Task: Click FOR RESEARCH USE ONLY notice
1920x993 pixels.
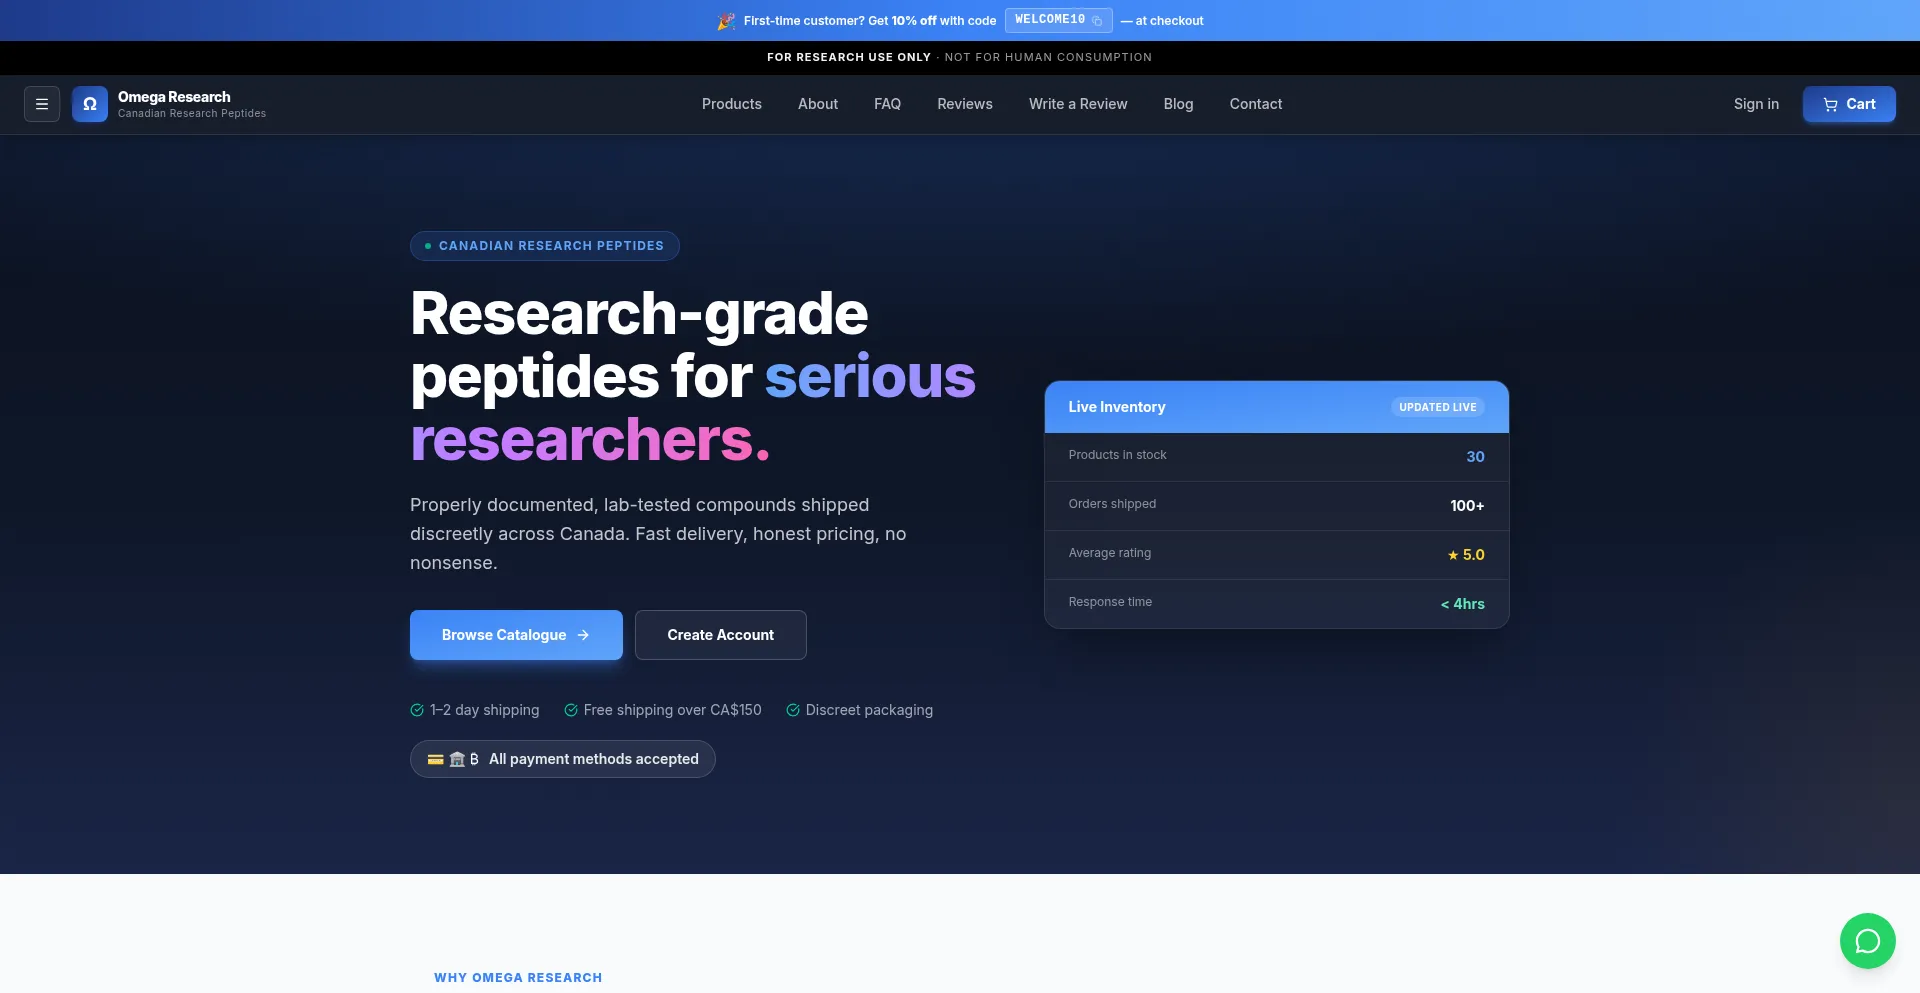Action: (x=849, y=57)
